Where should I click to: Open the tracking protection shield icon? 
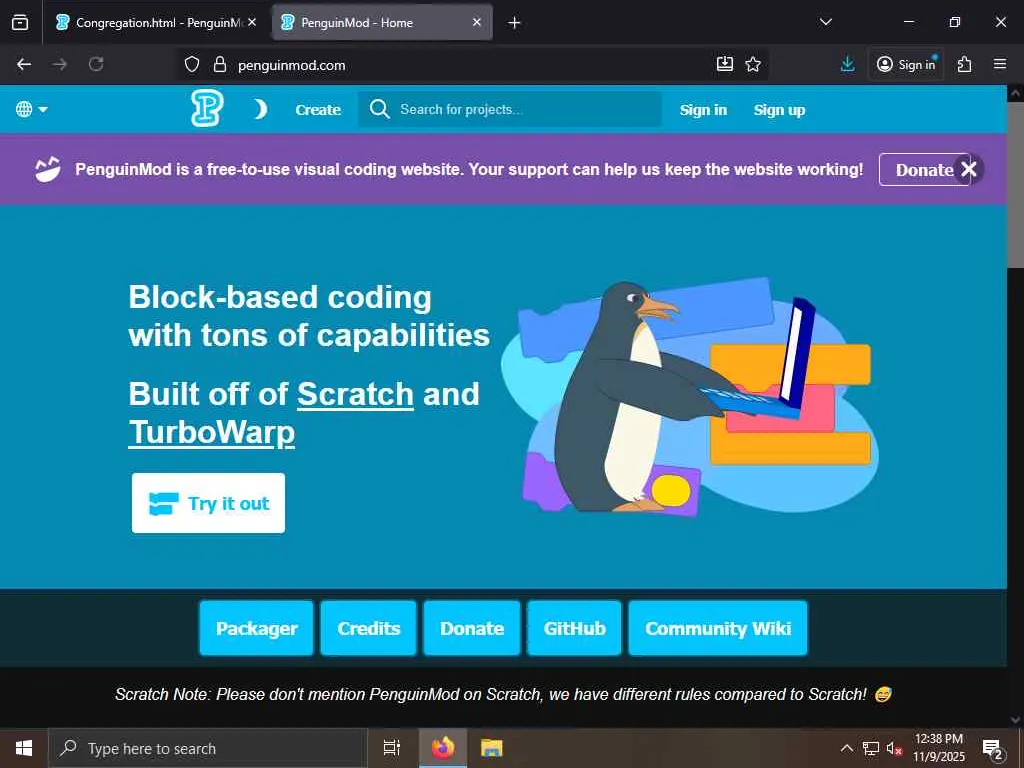[191, 65]
